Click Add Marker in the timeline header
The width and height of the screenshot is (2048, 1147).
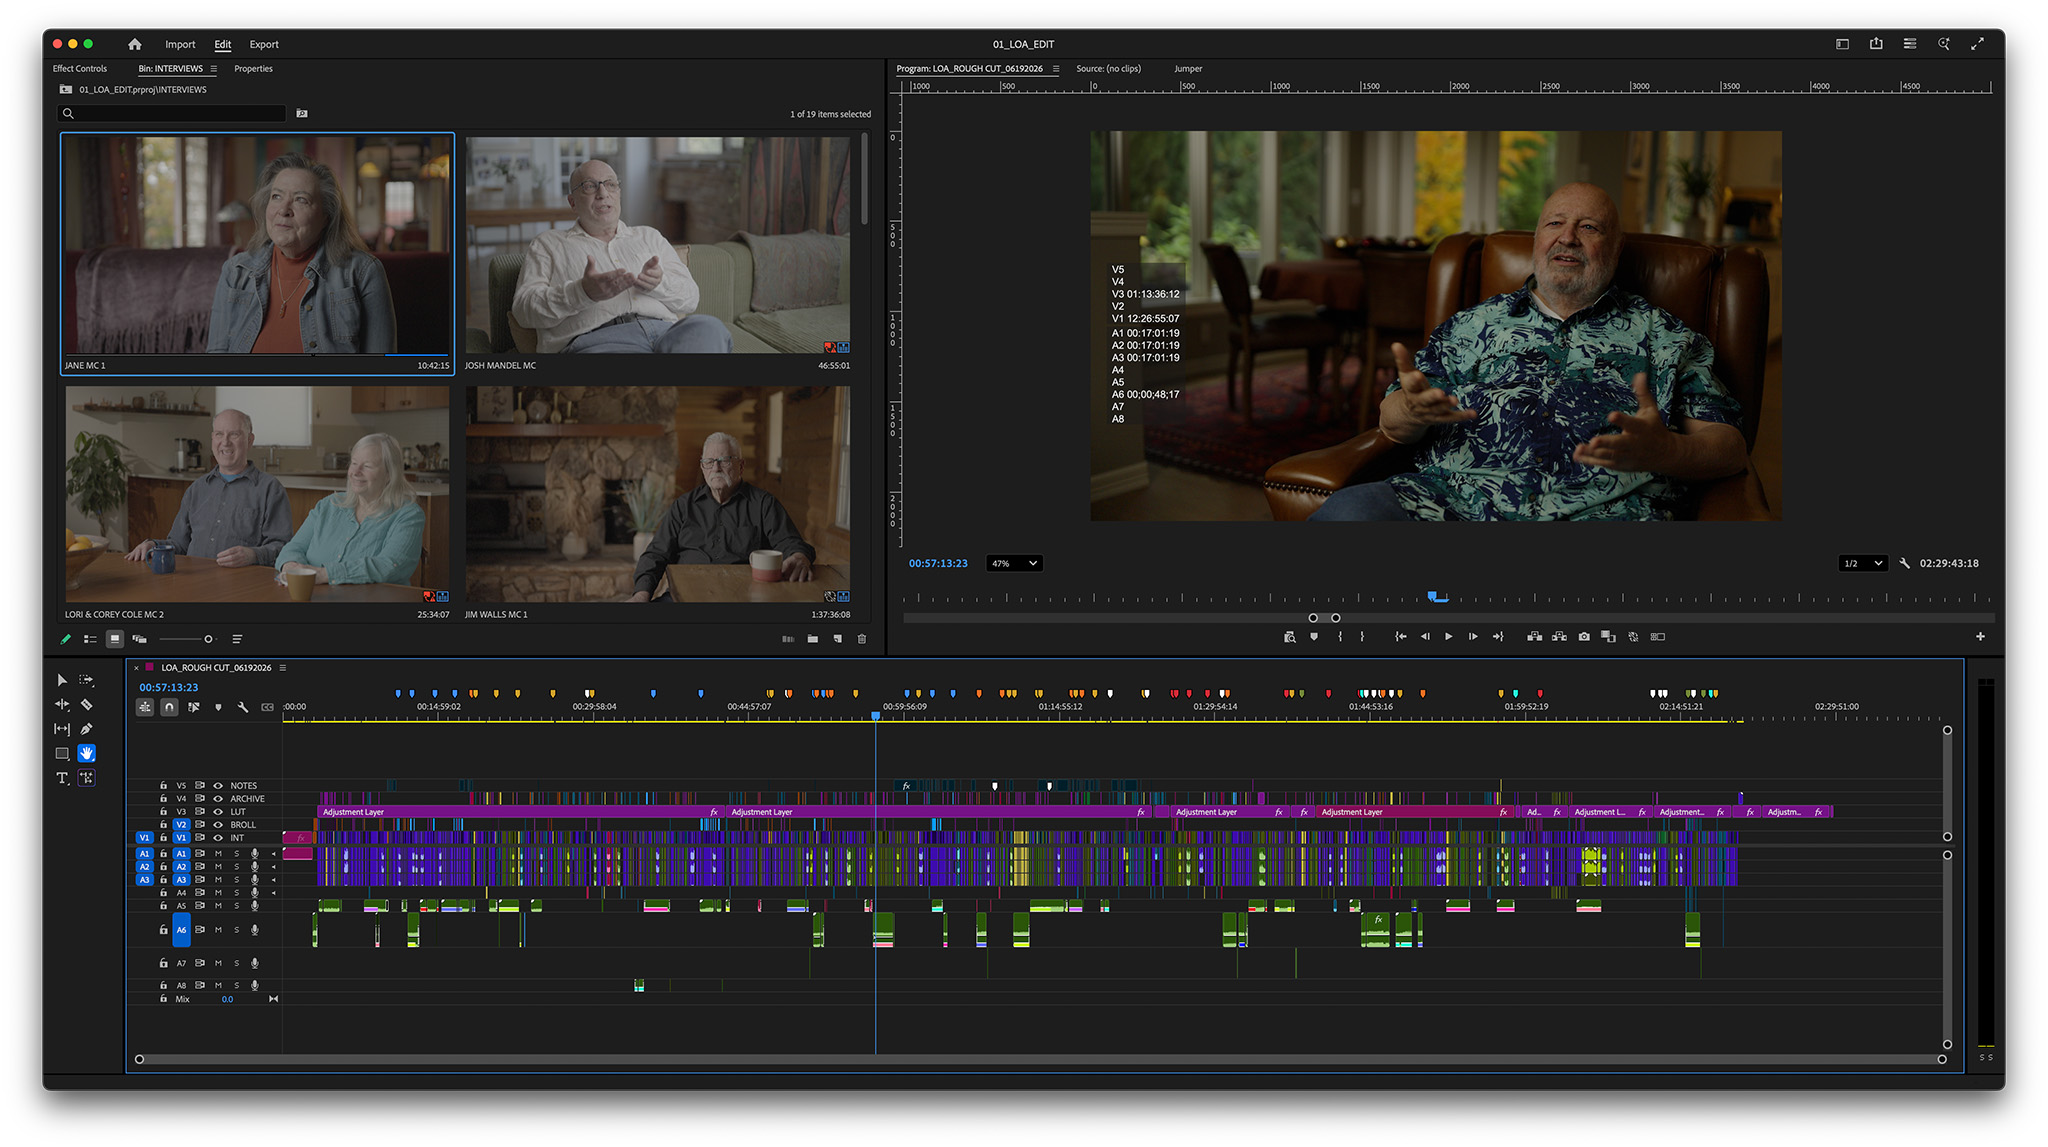218,707
